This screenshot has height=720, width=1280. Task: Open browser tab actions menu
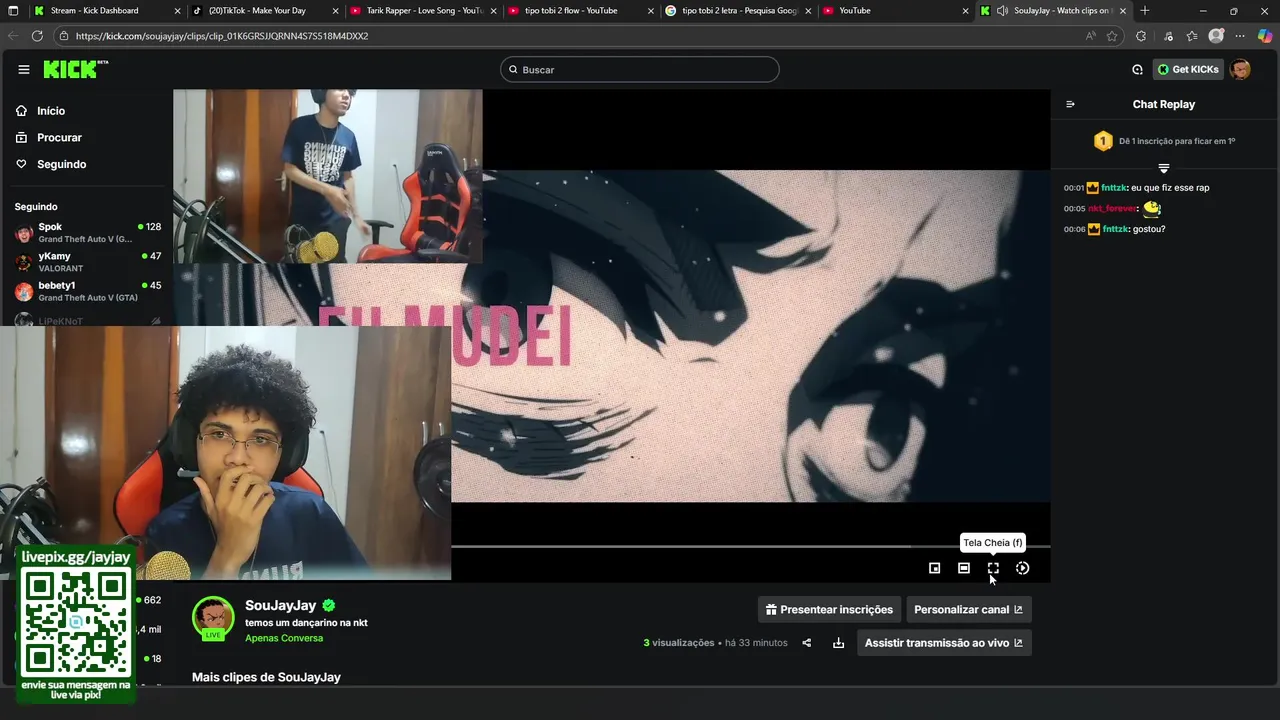click(x=13, y=11)
